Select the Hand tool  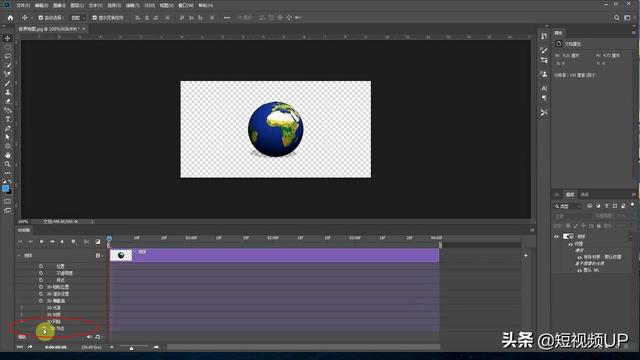[x=7, y=155]
